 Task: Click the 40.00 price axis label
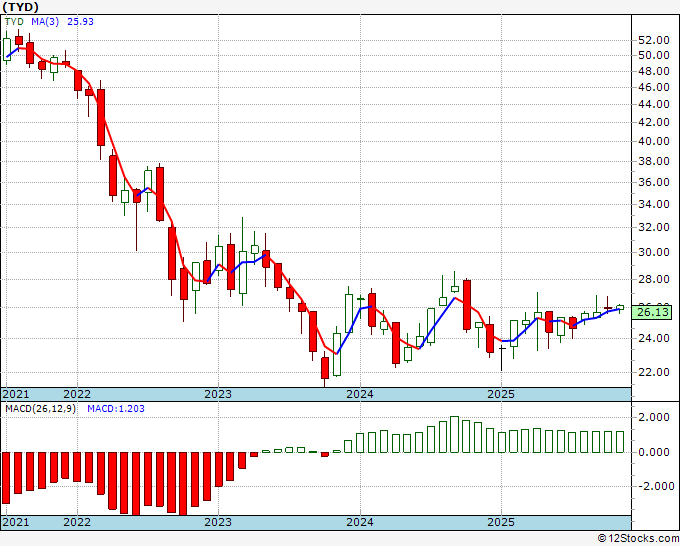click(654, 141)
